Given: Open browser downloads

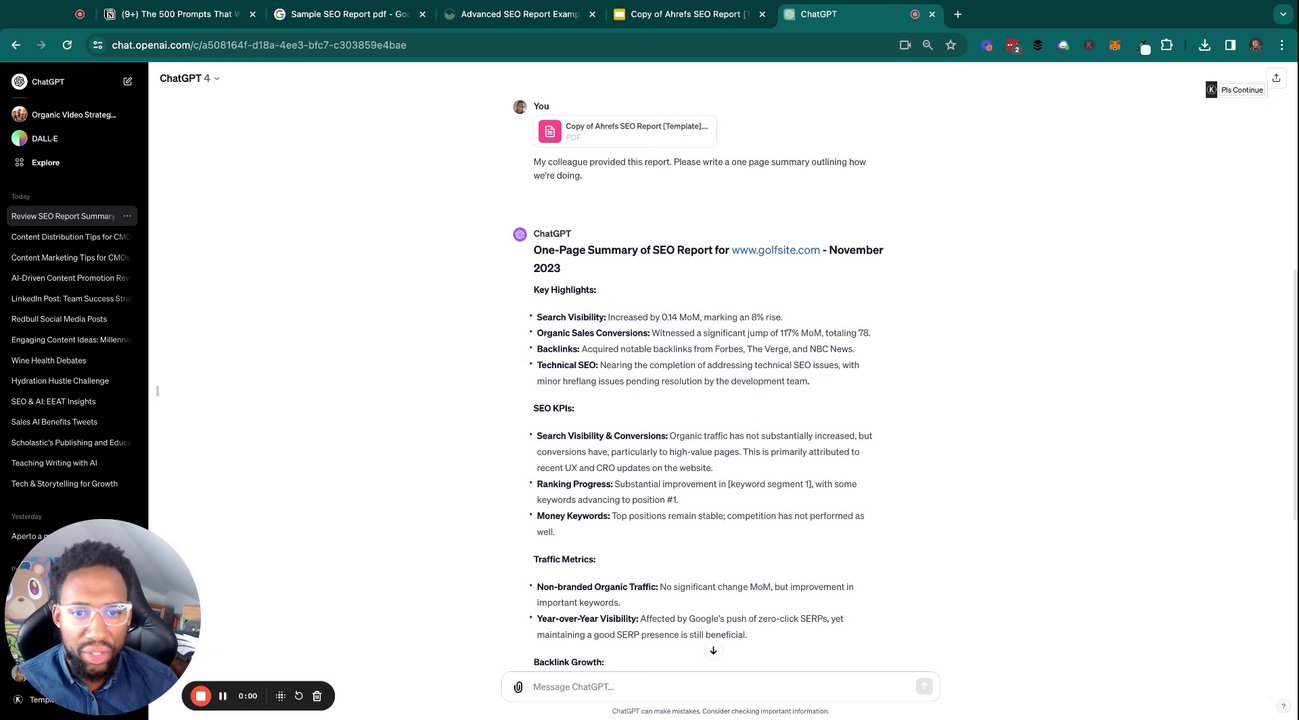Looking at the screenshot, I should (1204, 45).
